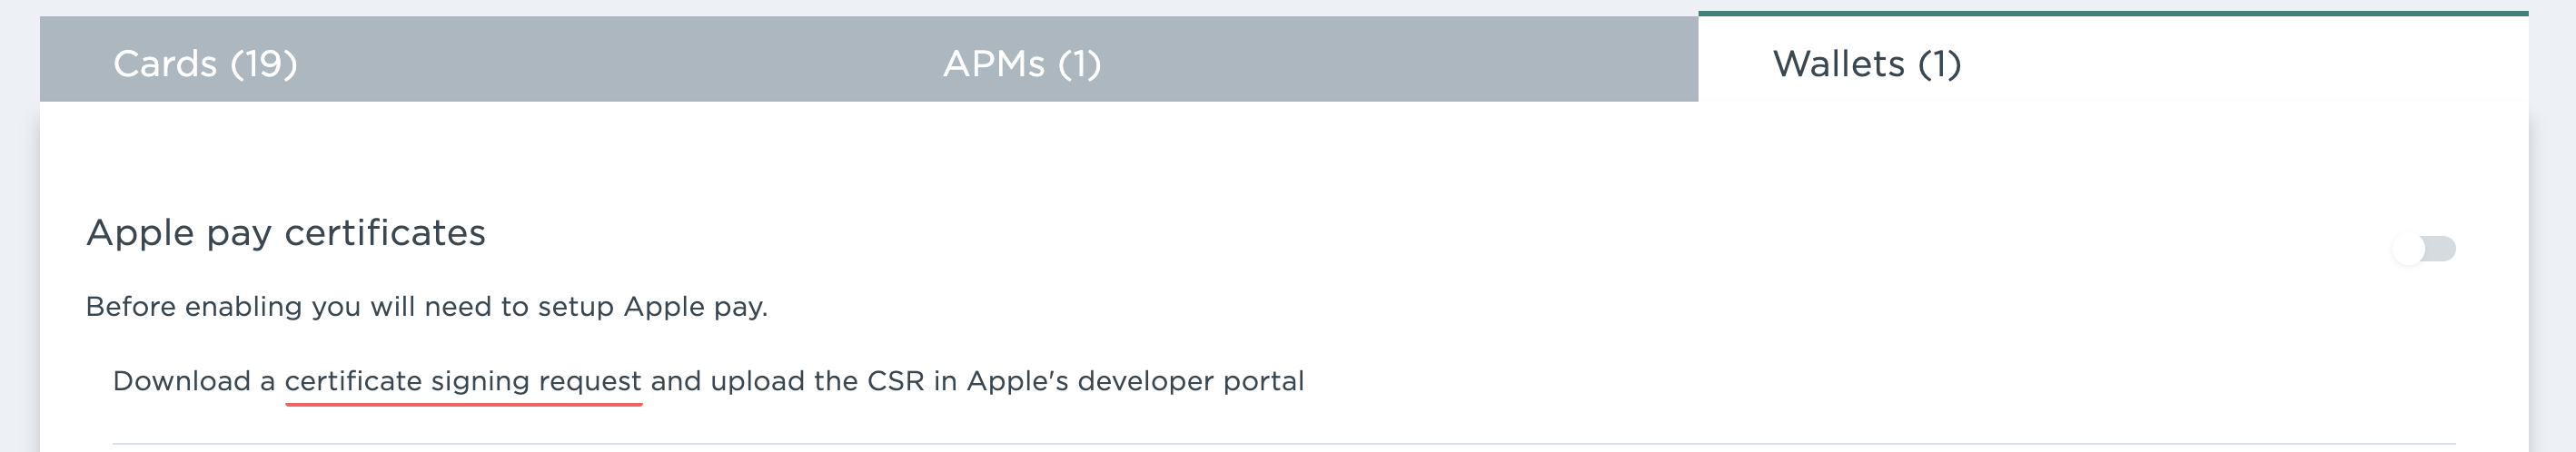Click the '(1)' count on APMs tab
This screenshot has width=2576, height=452.
click(x=1080, y=64)
